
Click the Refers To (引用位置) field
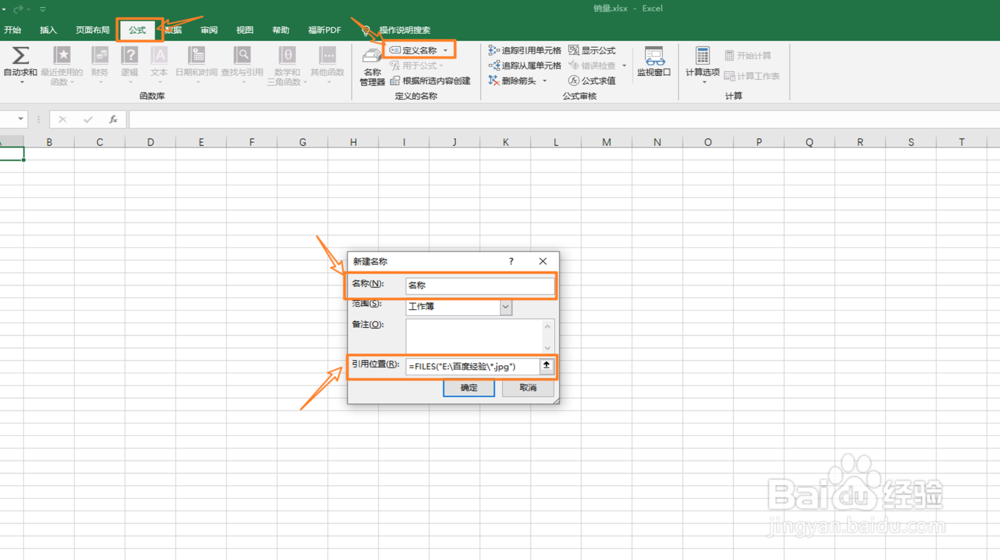pos(472,366)
